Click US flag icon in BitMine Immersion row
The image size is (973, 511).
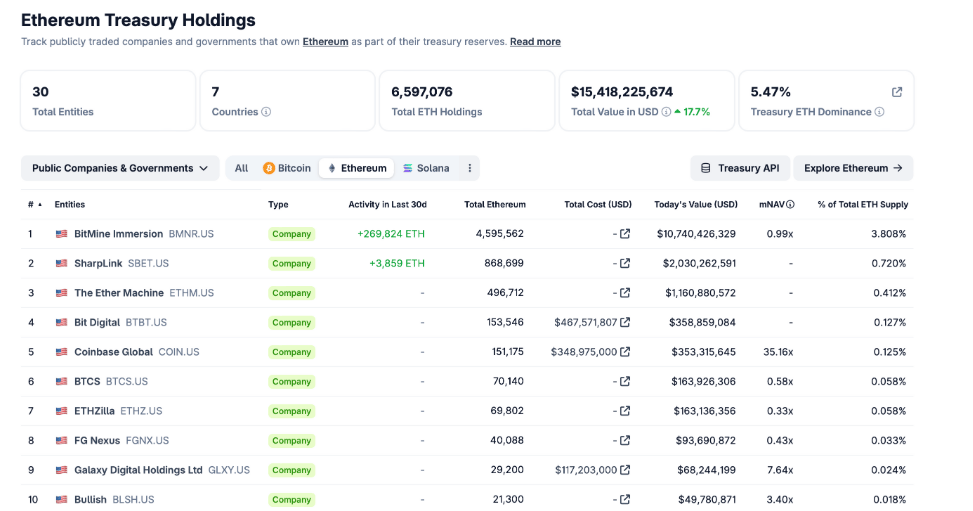pyautogui.click(x=61, y=234)
